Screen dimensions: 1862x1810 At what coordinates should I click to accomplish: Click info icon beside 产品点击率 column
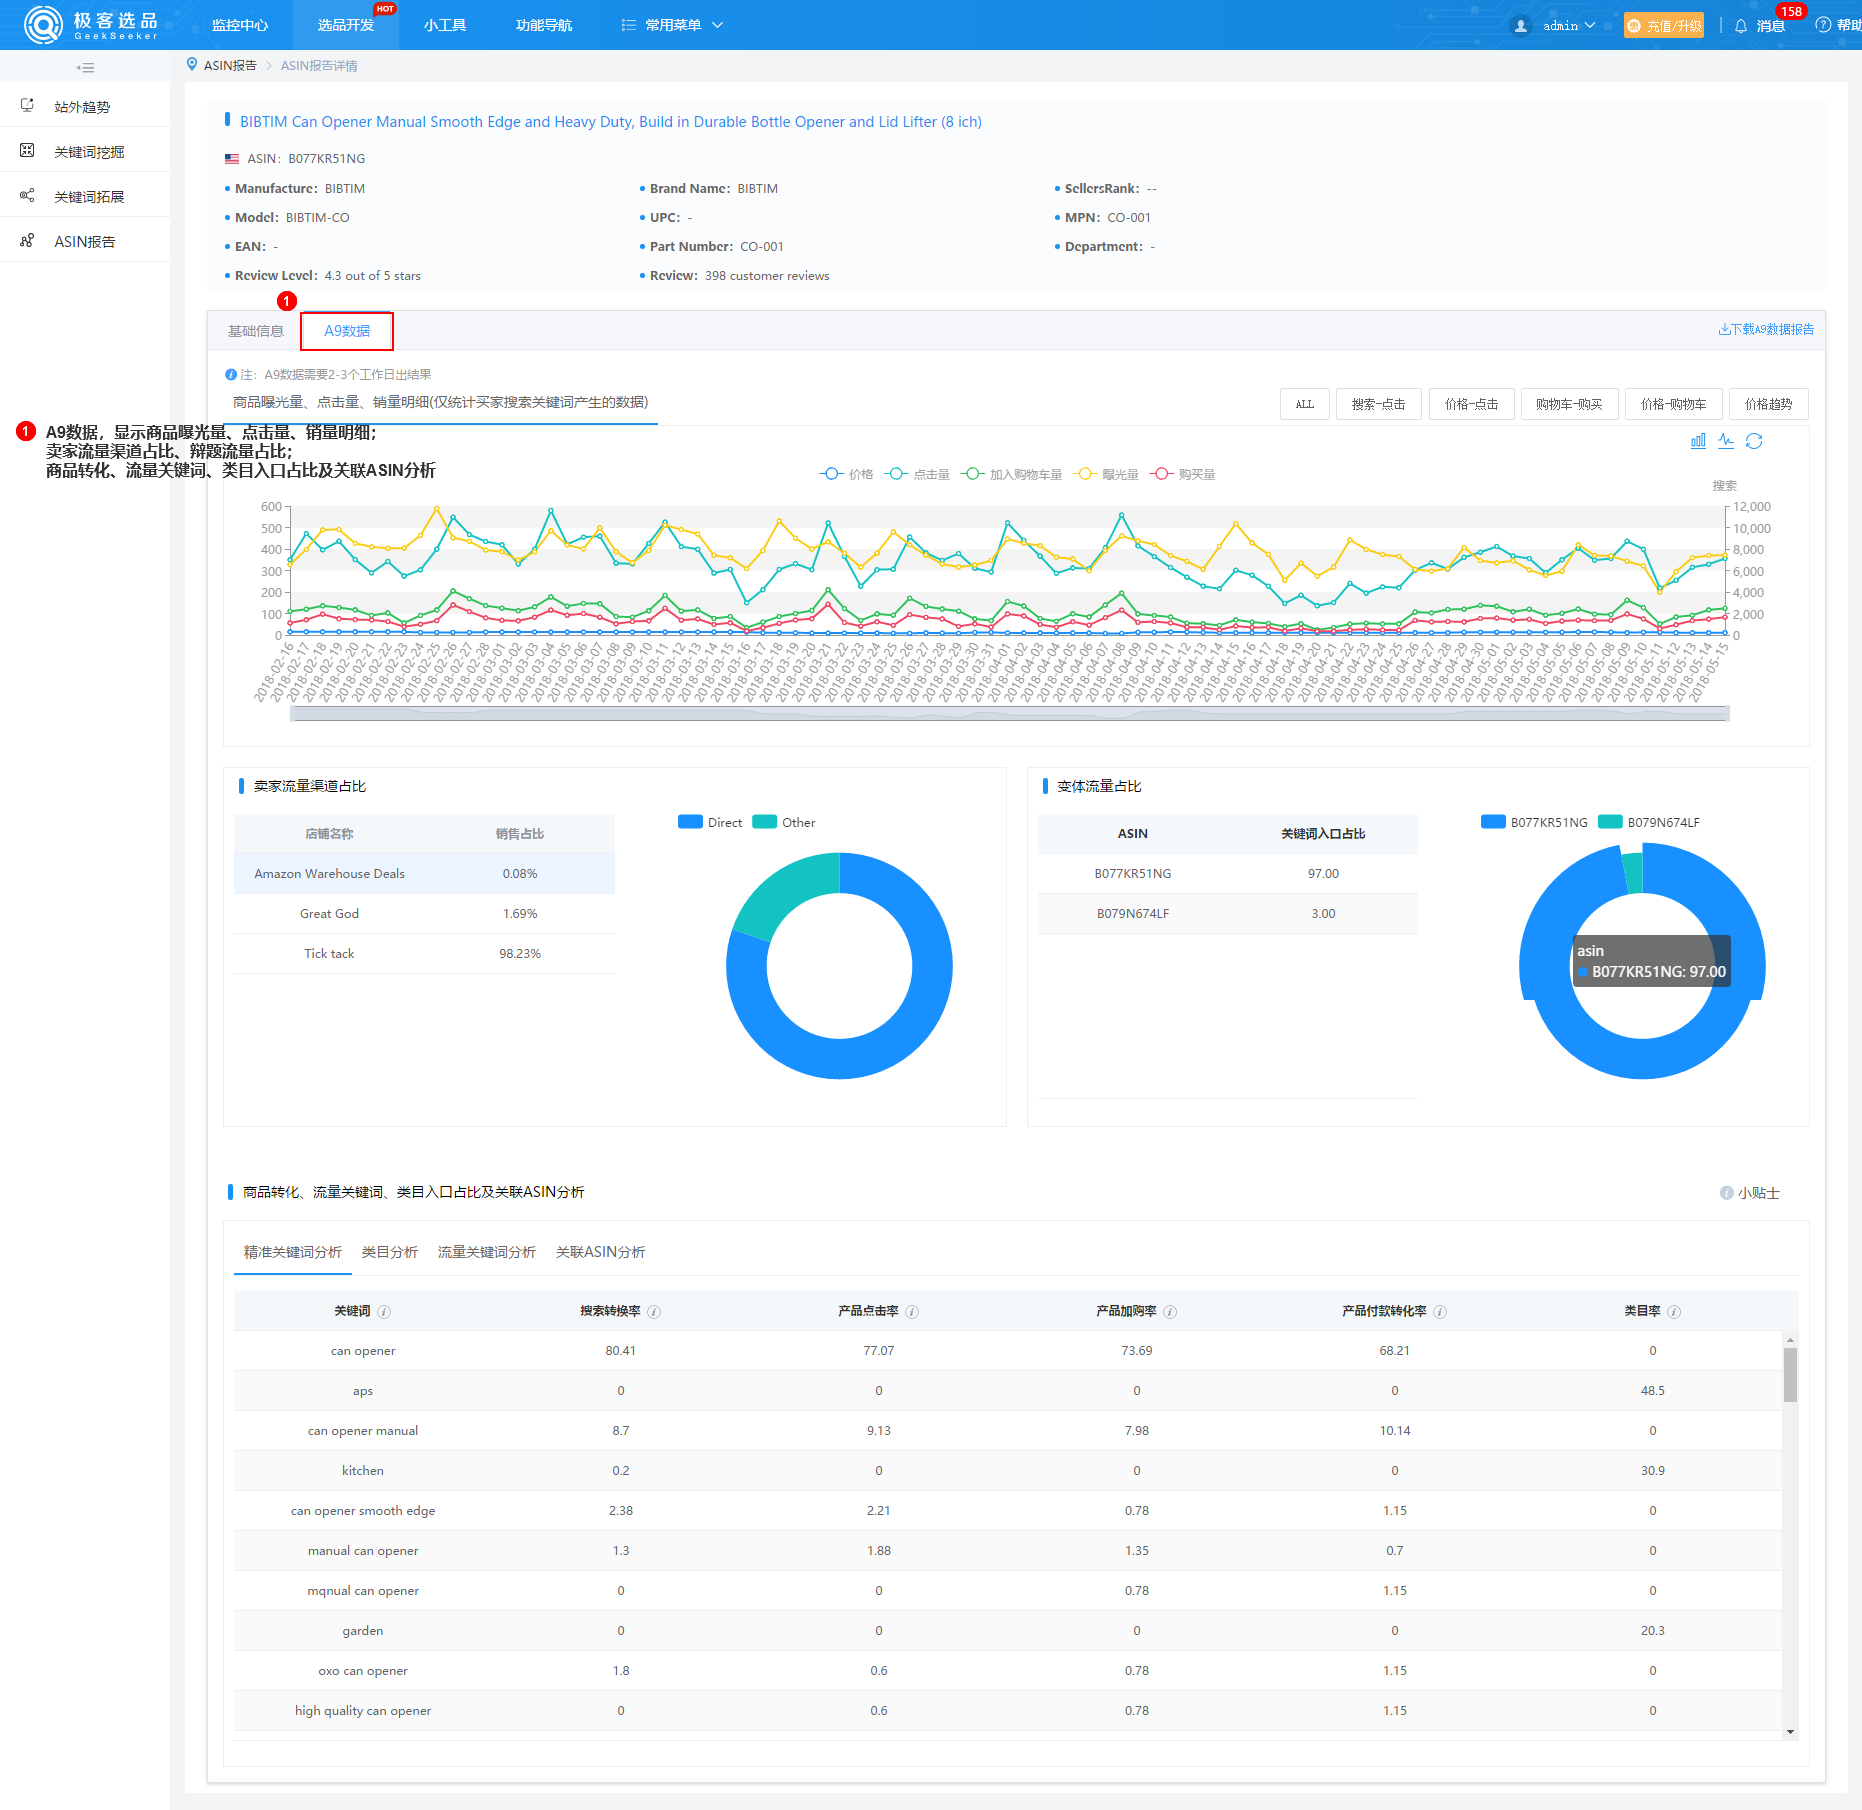[912, 1312]
